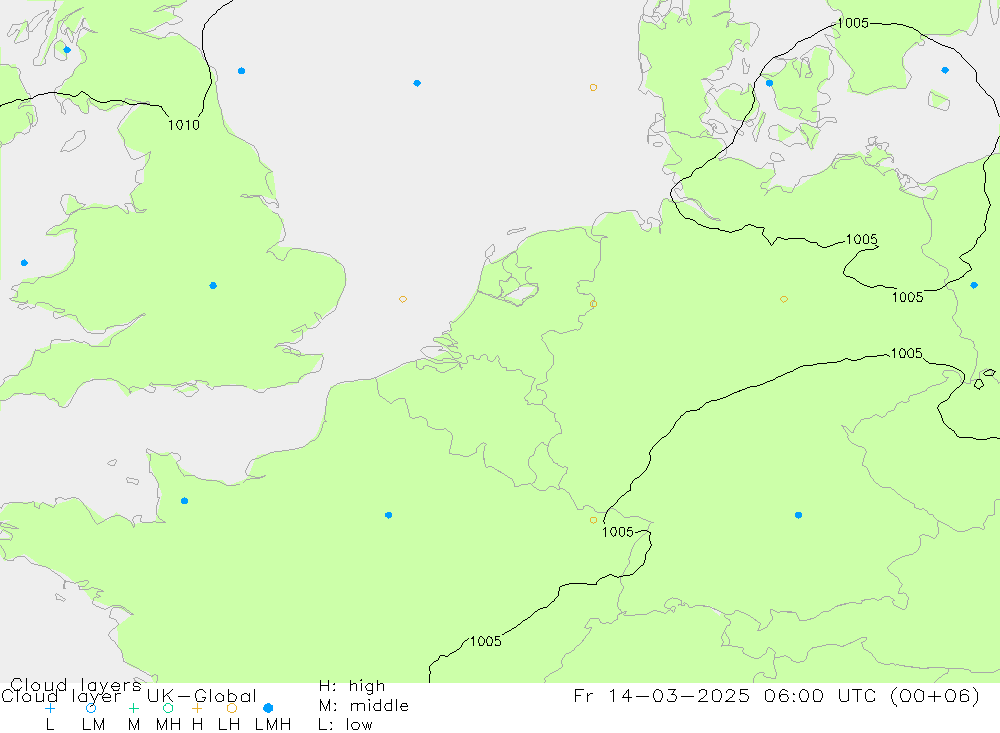Image resolution: width=1000 pixels, height=733 pixels.
Task: Click the blue plus L legend symbol
Action: [x=50, y=708]
